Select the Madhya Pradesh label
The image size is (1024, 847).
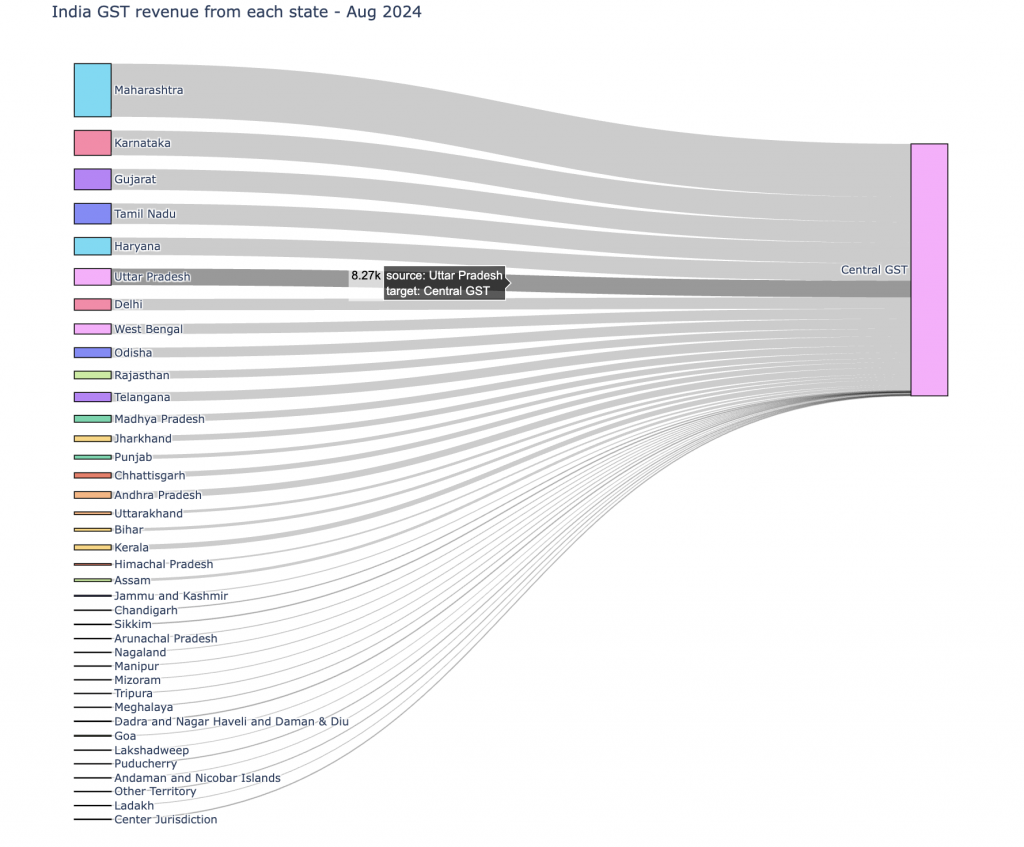click(159, 419)
